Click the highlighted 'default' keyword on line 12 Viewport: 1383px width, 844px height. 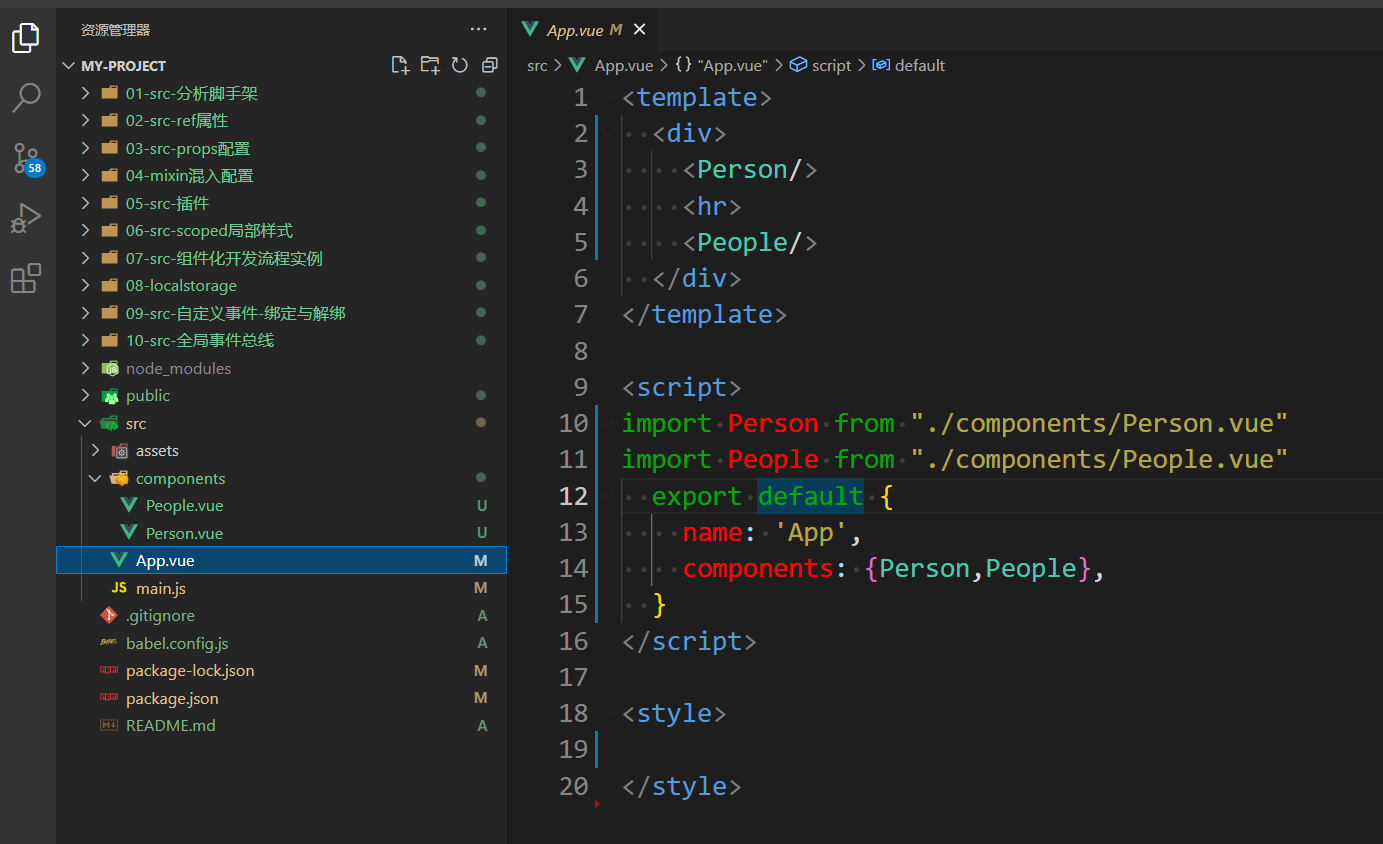pyautogui.click(x=810, y=496)
